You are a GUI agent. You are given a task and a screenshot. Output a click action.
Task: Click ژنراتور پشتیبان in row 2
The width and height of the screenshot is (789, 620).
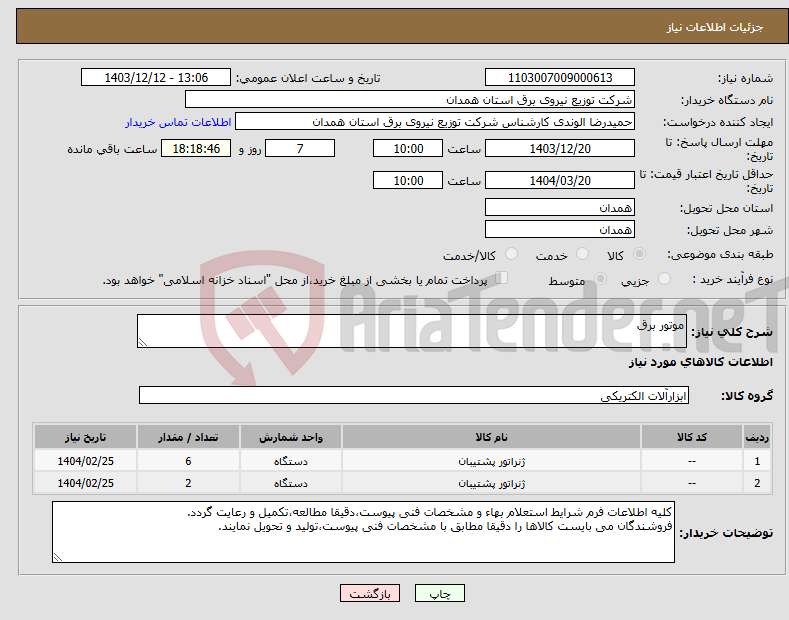[x=492, y=483]
